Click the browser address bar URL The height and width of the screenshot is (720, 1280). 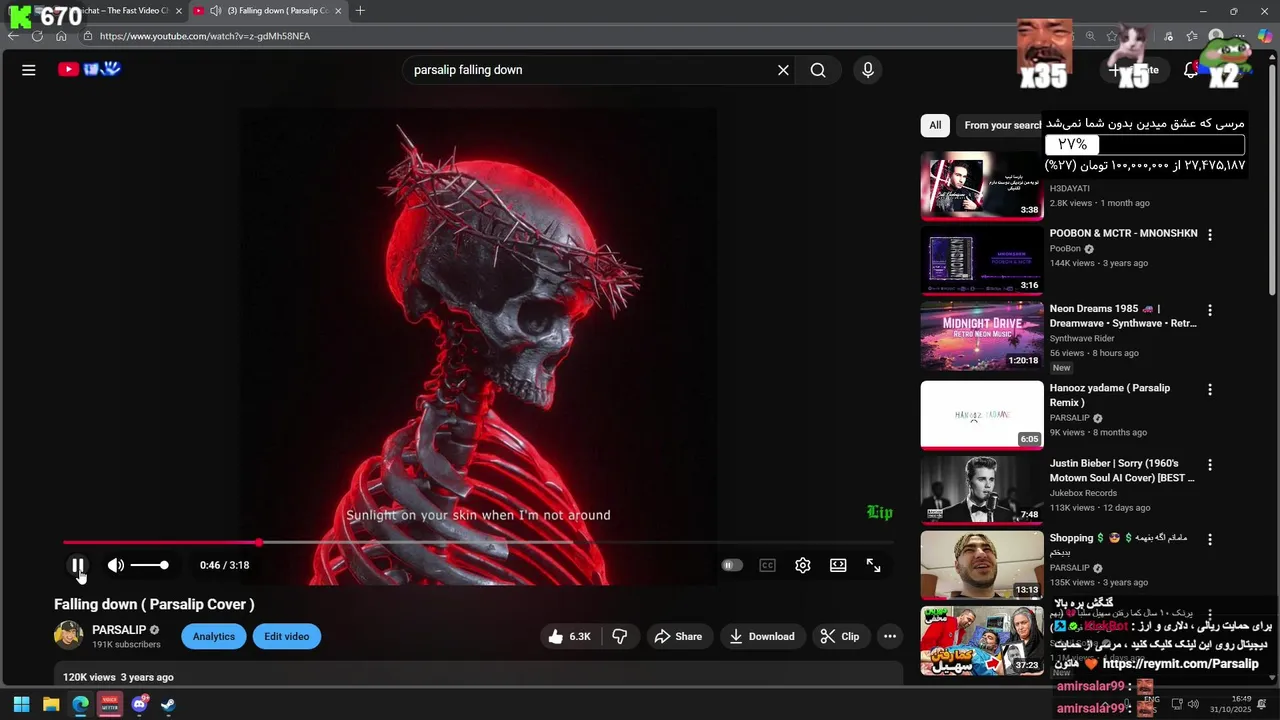205,36
